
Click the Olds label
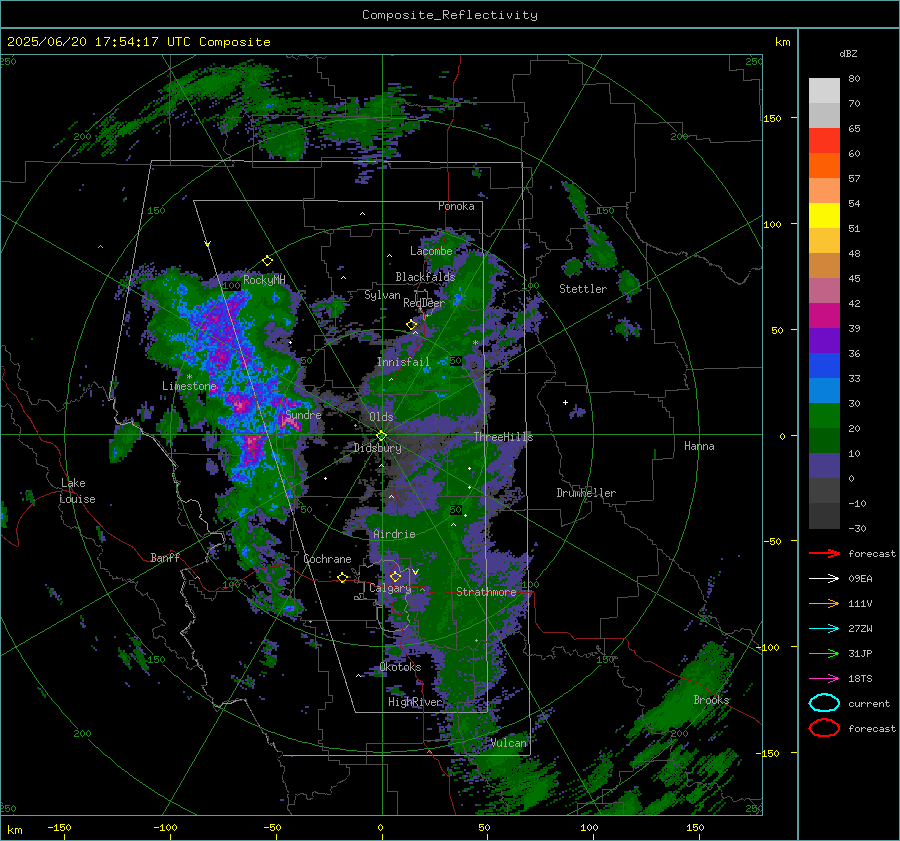381,417
